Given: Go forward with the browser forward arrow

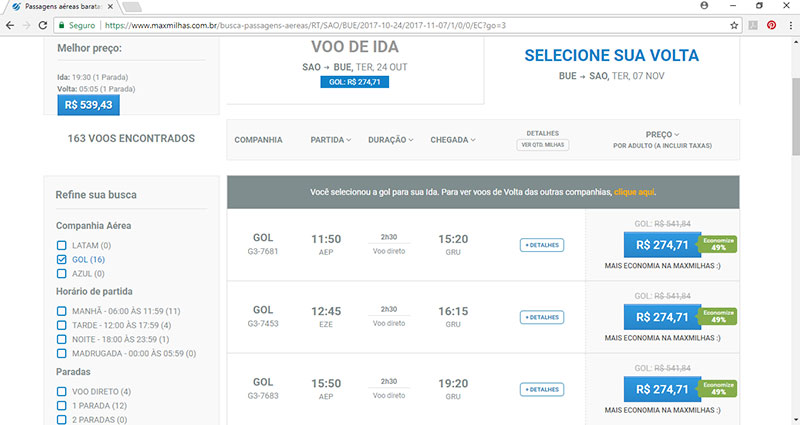Looking at the screenshot, I should tap(27, 25).
